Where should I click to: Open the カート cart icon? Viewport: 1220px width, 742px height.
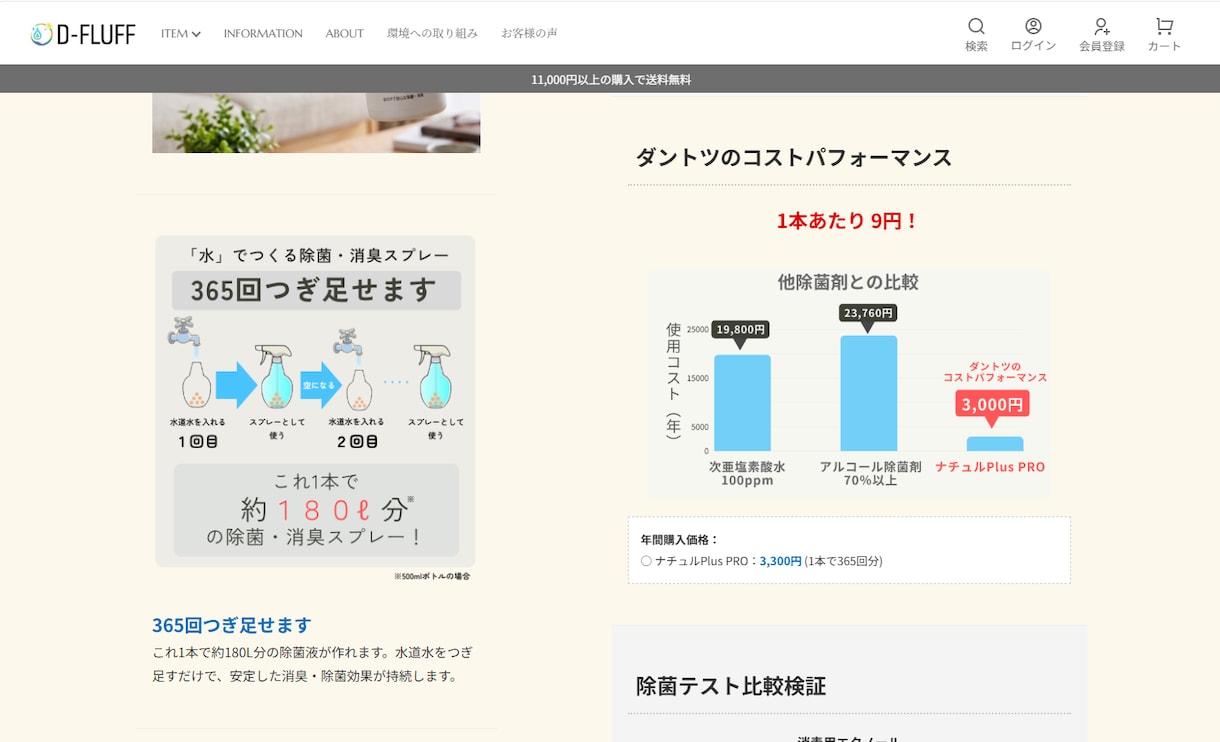point(1164,34)
